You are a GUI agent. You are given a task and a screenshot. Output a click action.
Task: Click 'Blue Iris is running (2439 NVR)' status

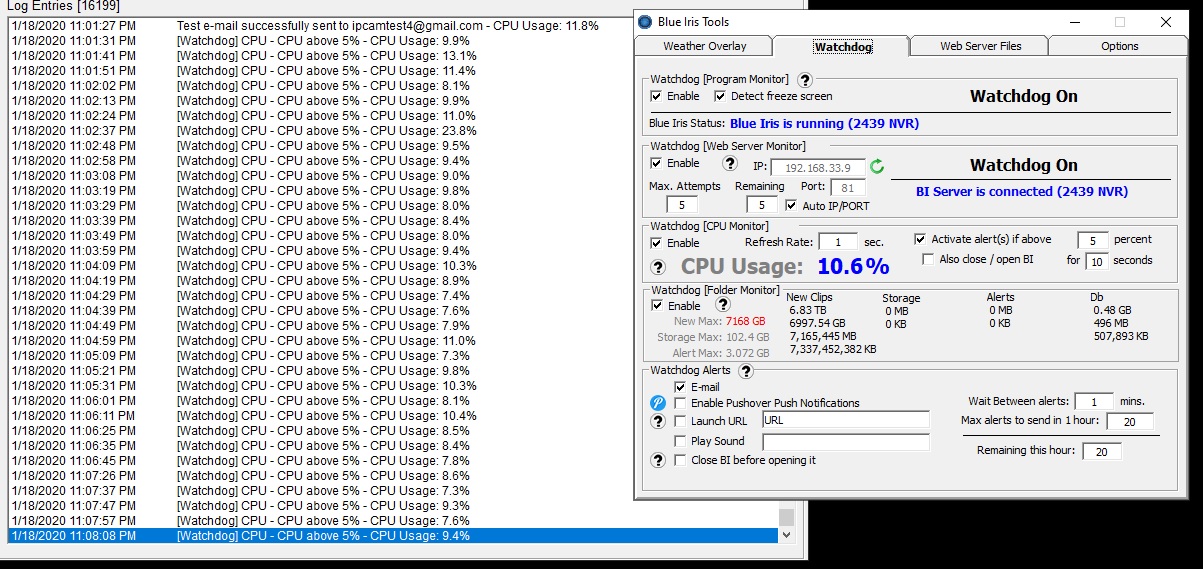(x=824, y=124)
